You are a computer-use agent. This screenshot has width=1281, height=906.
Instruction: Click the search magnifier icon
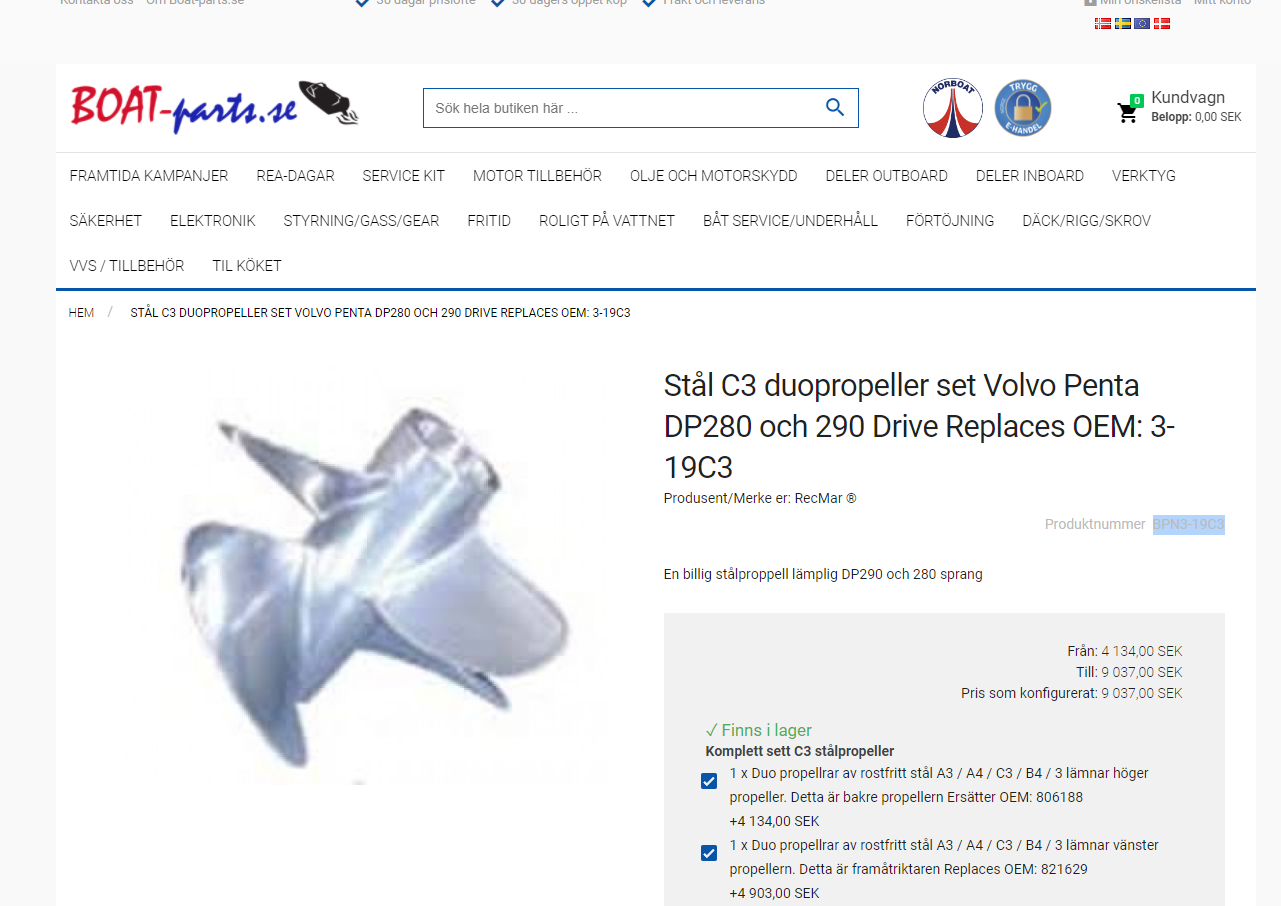835,108
